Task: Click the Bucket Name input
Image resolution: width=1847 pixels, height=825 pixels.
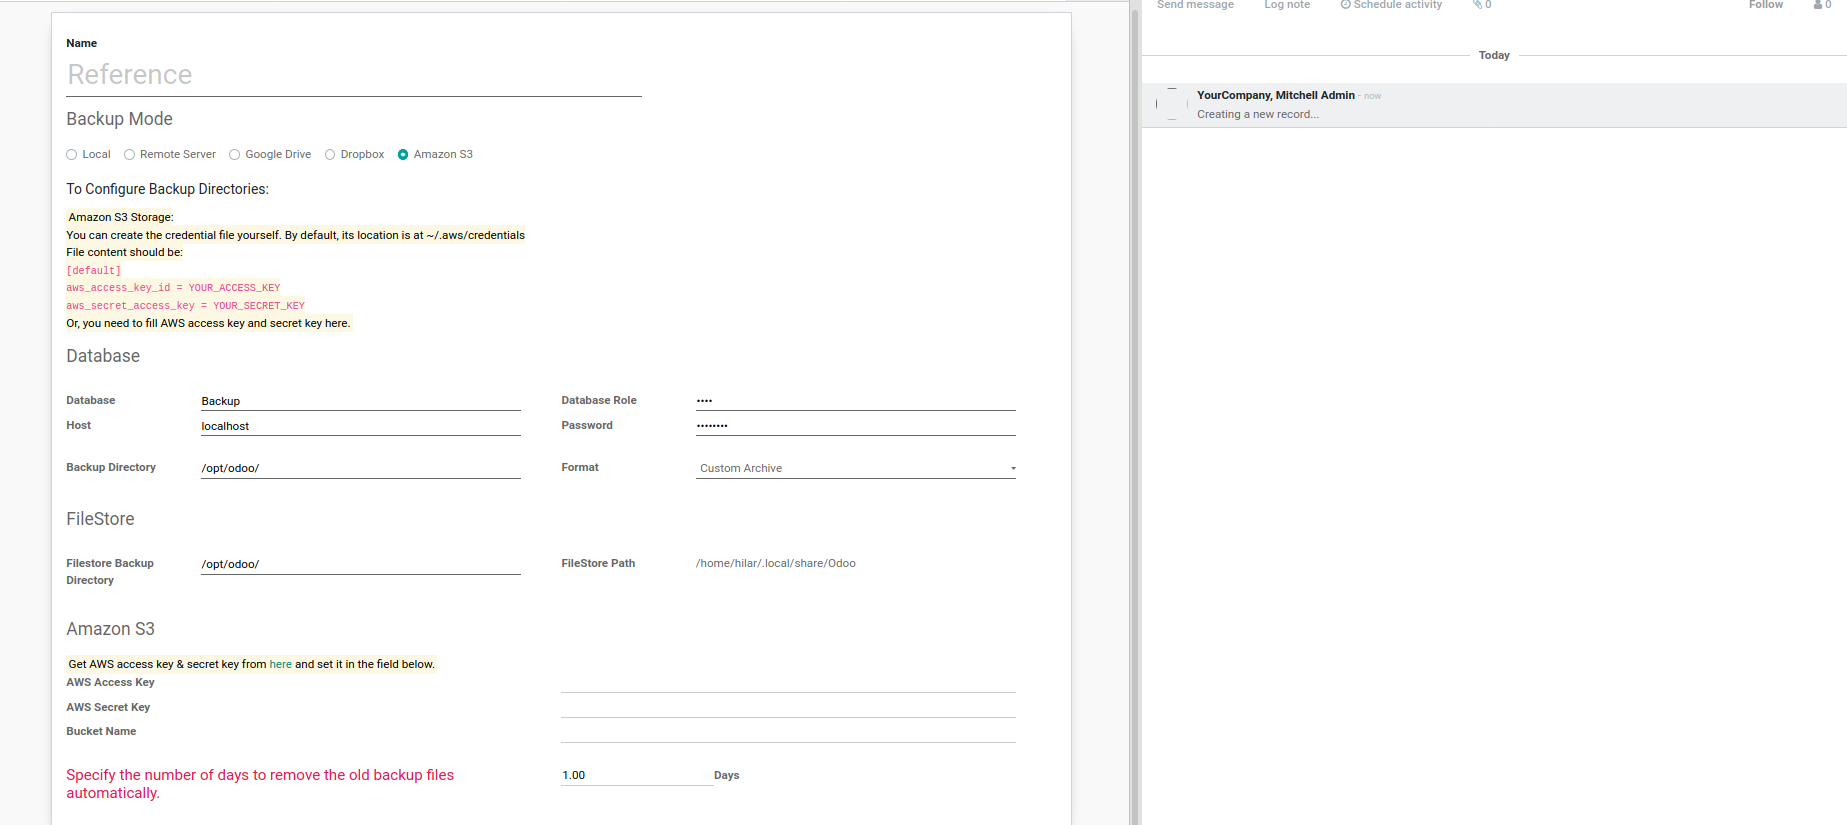Action: pyautogui.click(x=788, y=732)
